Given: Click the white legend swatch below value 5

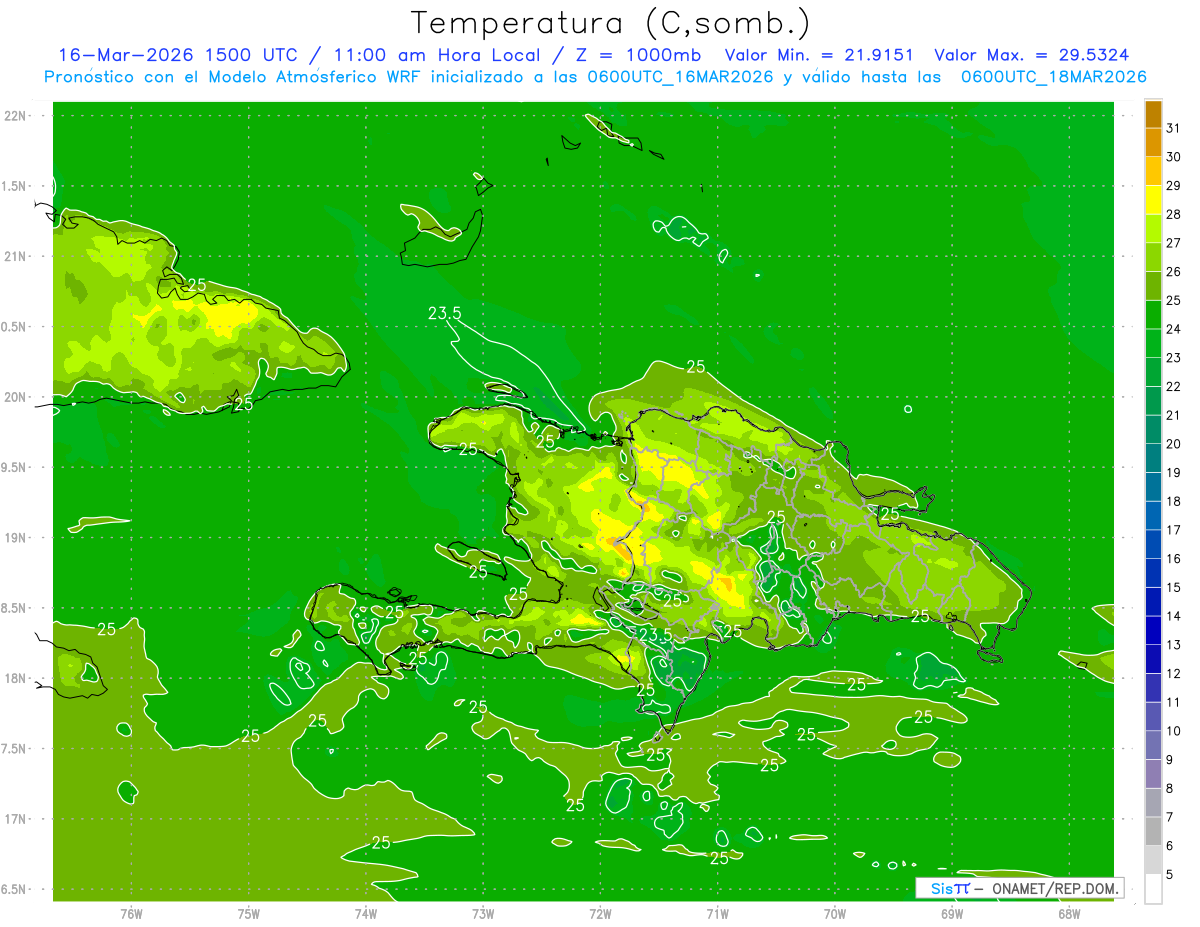Looking at the screenshot, I should 1153,889.
